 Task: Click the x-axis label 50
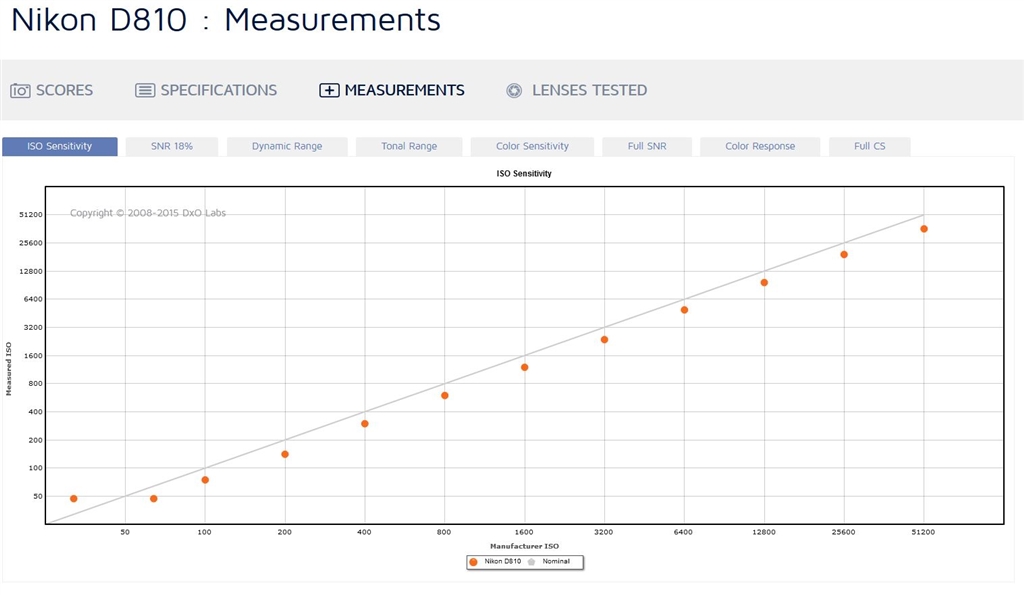pos(125,532)
